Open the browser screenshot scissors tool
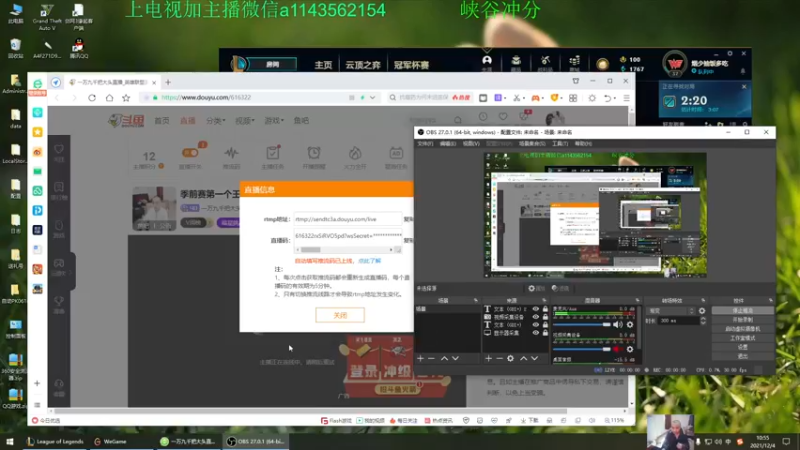This screenshot has height=450, width=800. point(517,97)
